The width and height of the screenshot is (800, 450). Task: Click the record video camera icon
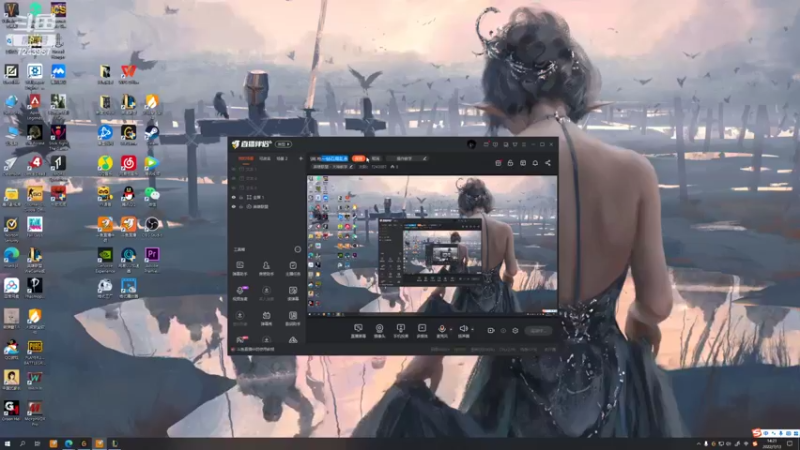pyautogui.click(x=490, y=331)
